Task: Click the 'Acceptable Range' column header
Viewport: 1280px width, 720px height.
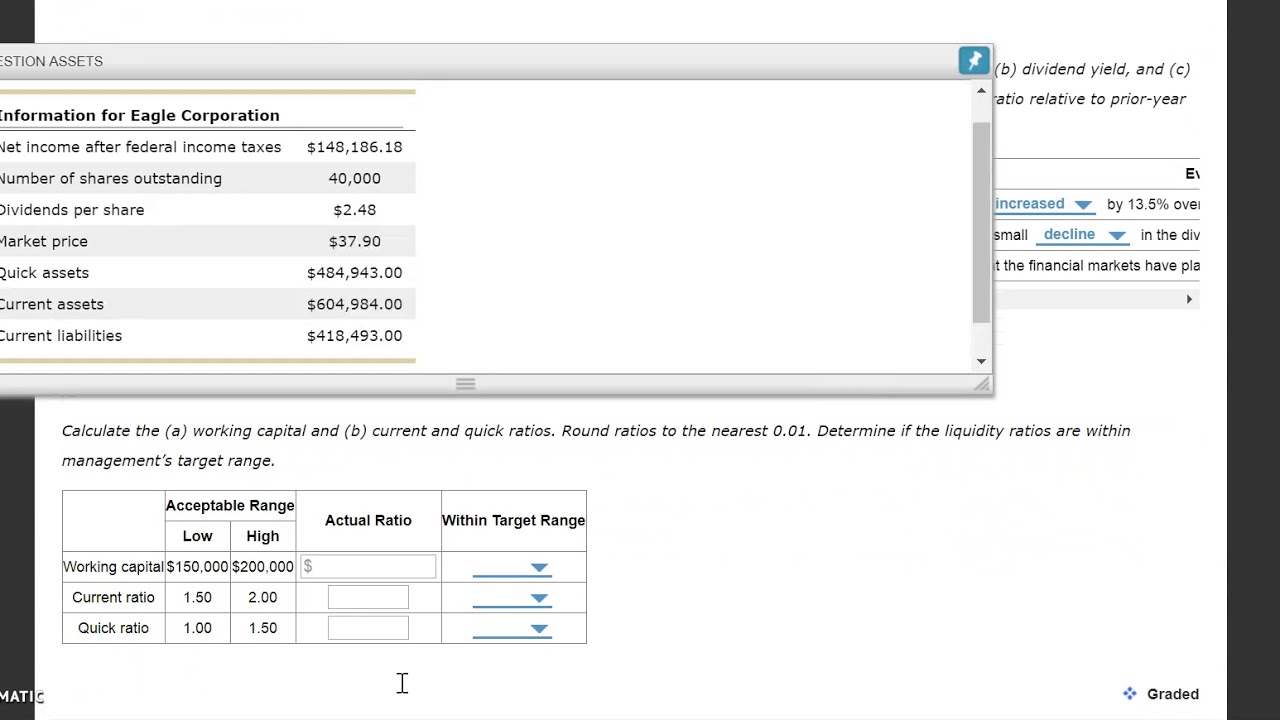Action: (x=230, y=506)
